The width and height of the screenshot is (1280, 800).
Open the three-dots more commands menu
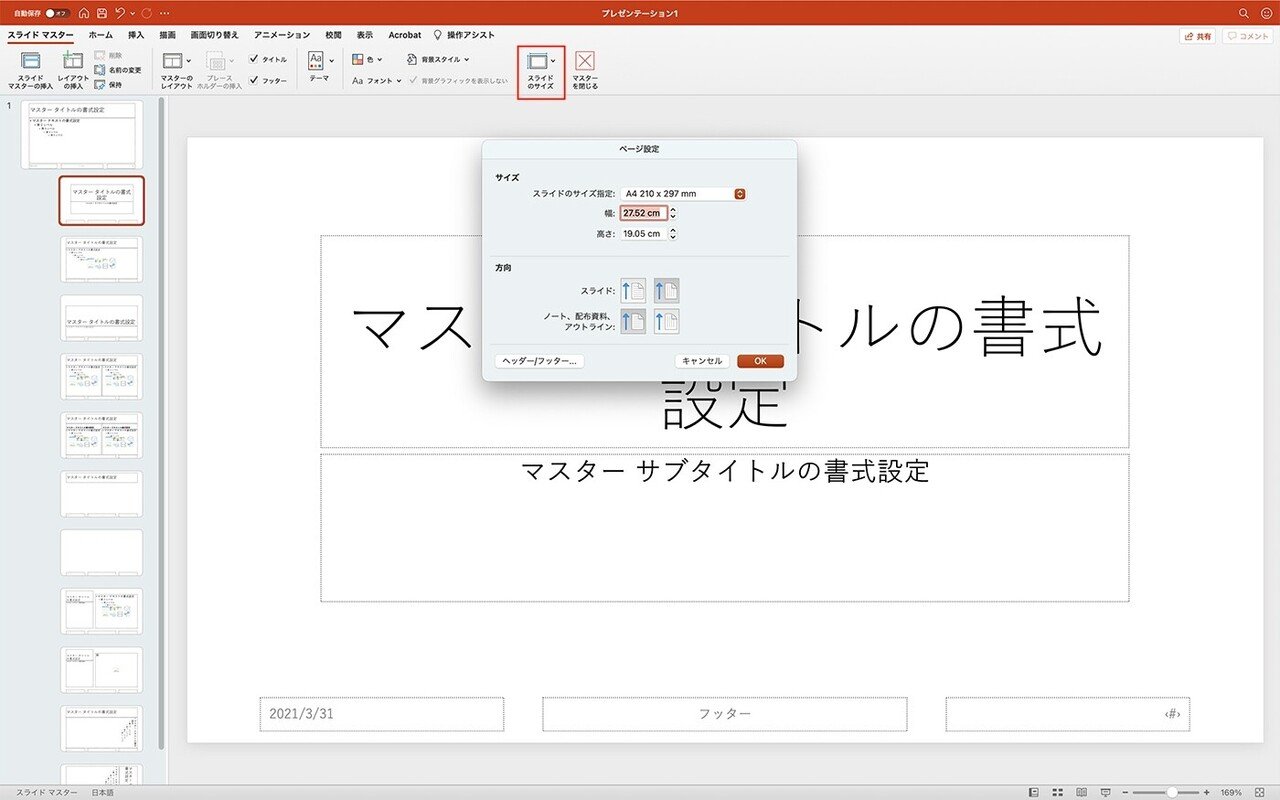164,13
